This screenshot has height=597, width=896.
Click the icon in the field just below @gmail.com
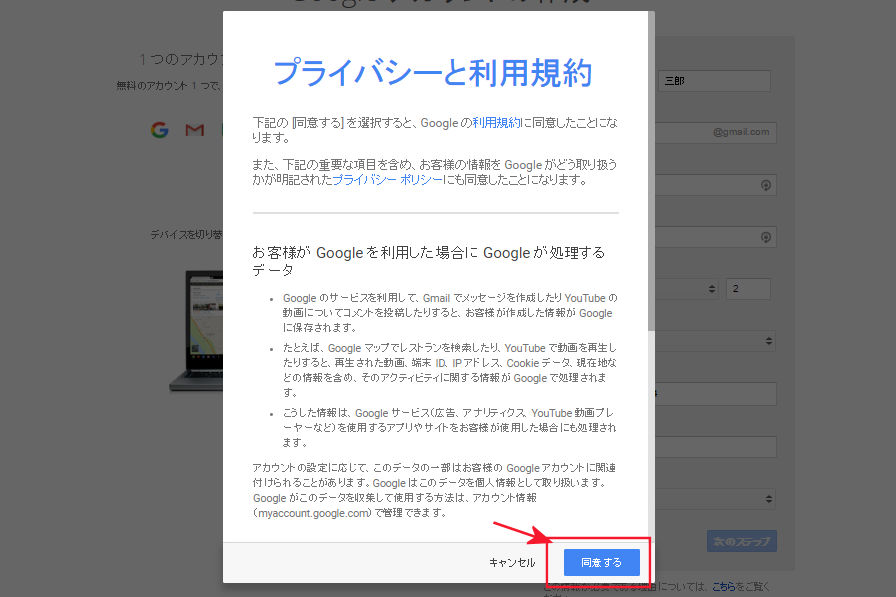click(x=766, y=185)
